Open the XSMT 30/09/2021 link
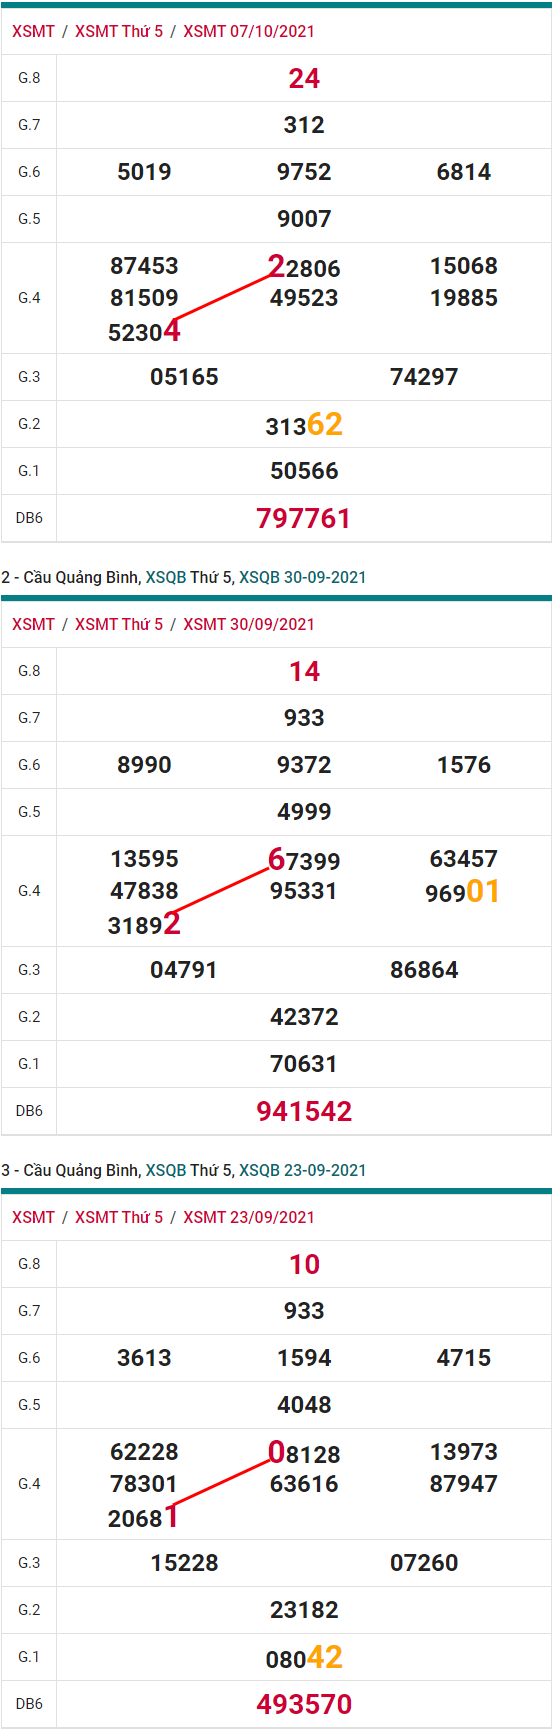This screenshot has width=555, height=1732. coord(249,624)
